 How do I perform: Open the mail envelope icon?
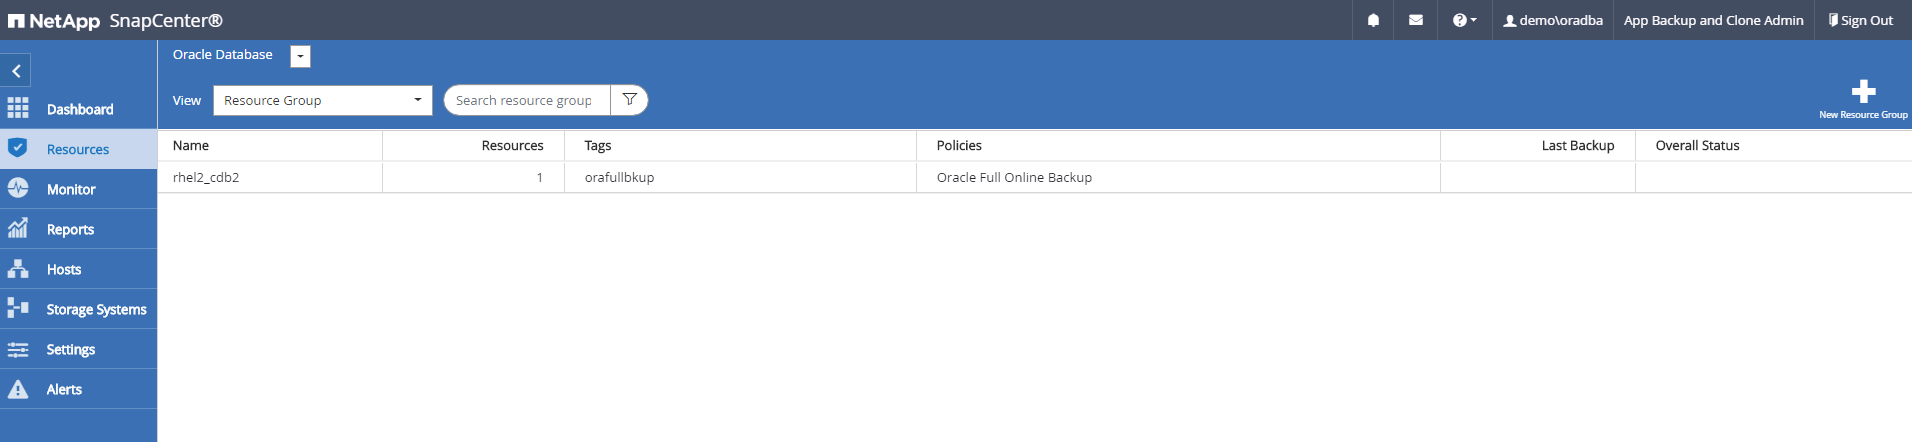tap(1415, 20)
